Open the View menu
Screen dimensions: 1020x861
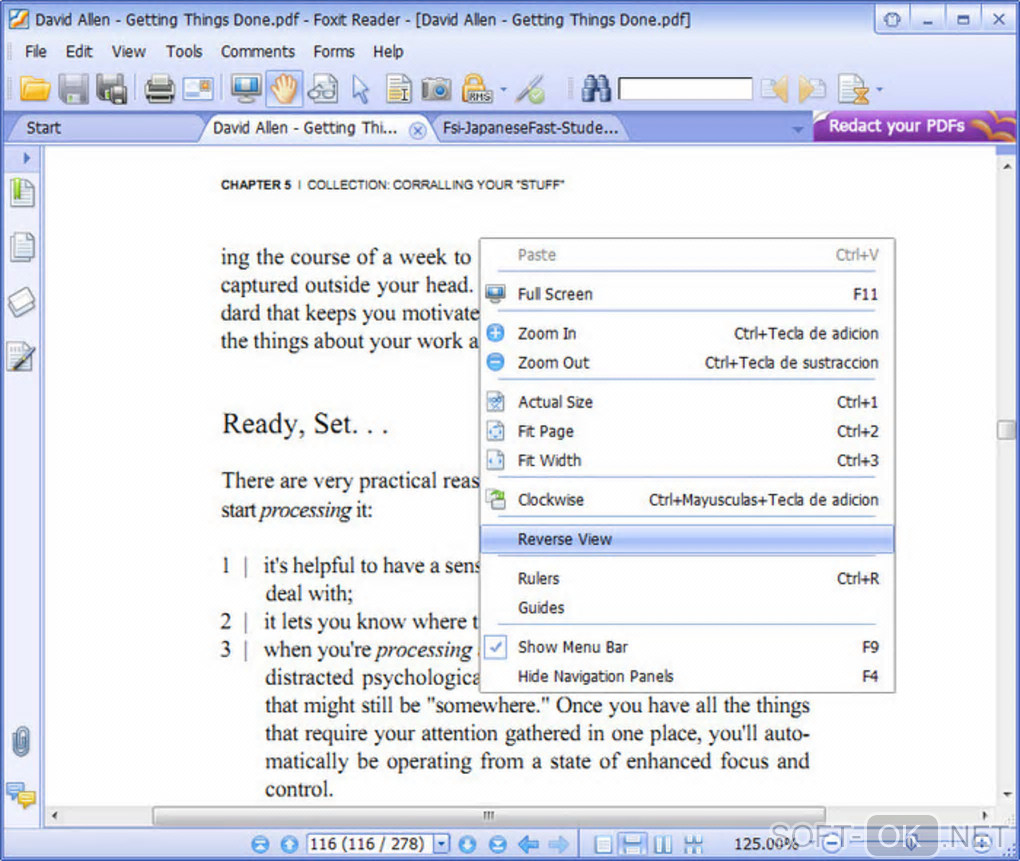click(x=128, y=51)
